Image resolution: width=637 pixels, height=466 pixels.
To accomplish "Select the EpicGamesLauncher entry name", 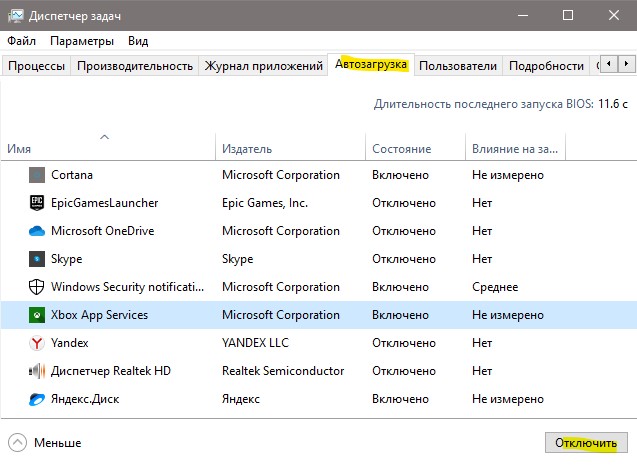I will point(104,203).
